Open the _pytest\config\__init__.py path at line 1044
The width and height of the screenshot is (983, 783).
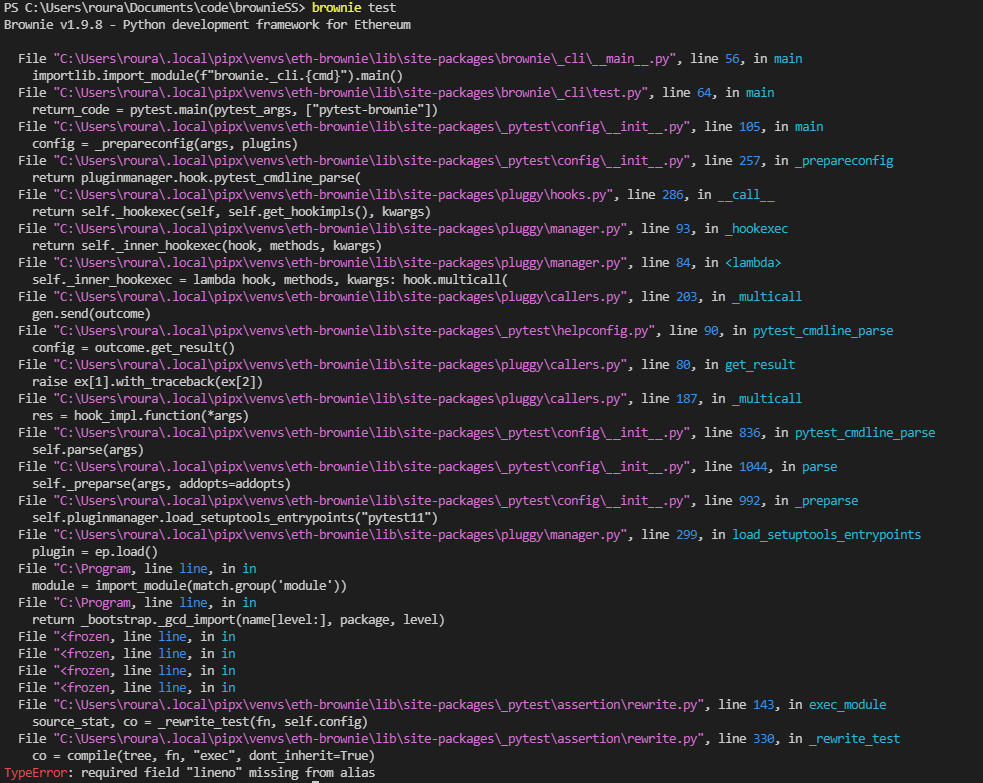click(x=372, y=466)
